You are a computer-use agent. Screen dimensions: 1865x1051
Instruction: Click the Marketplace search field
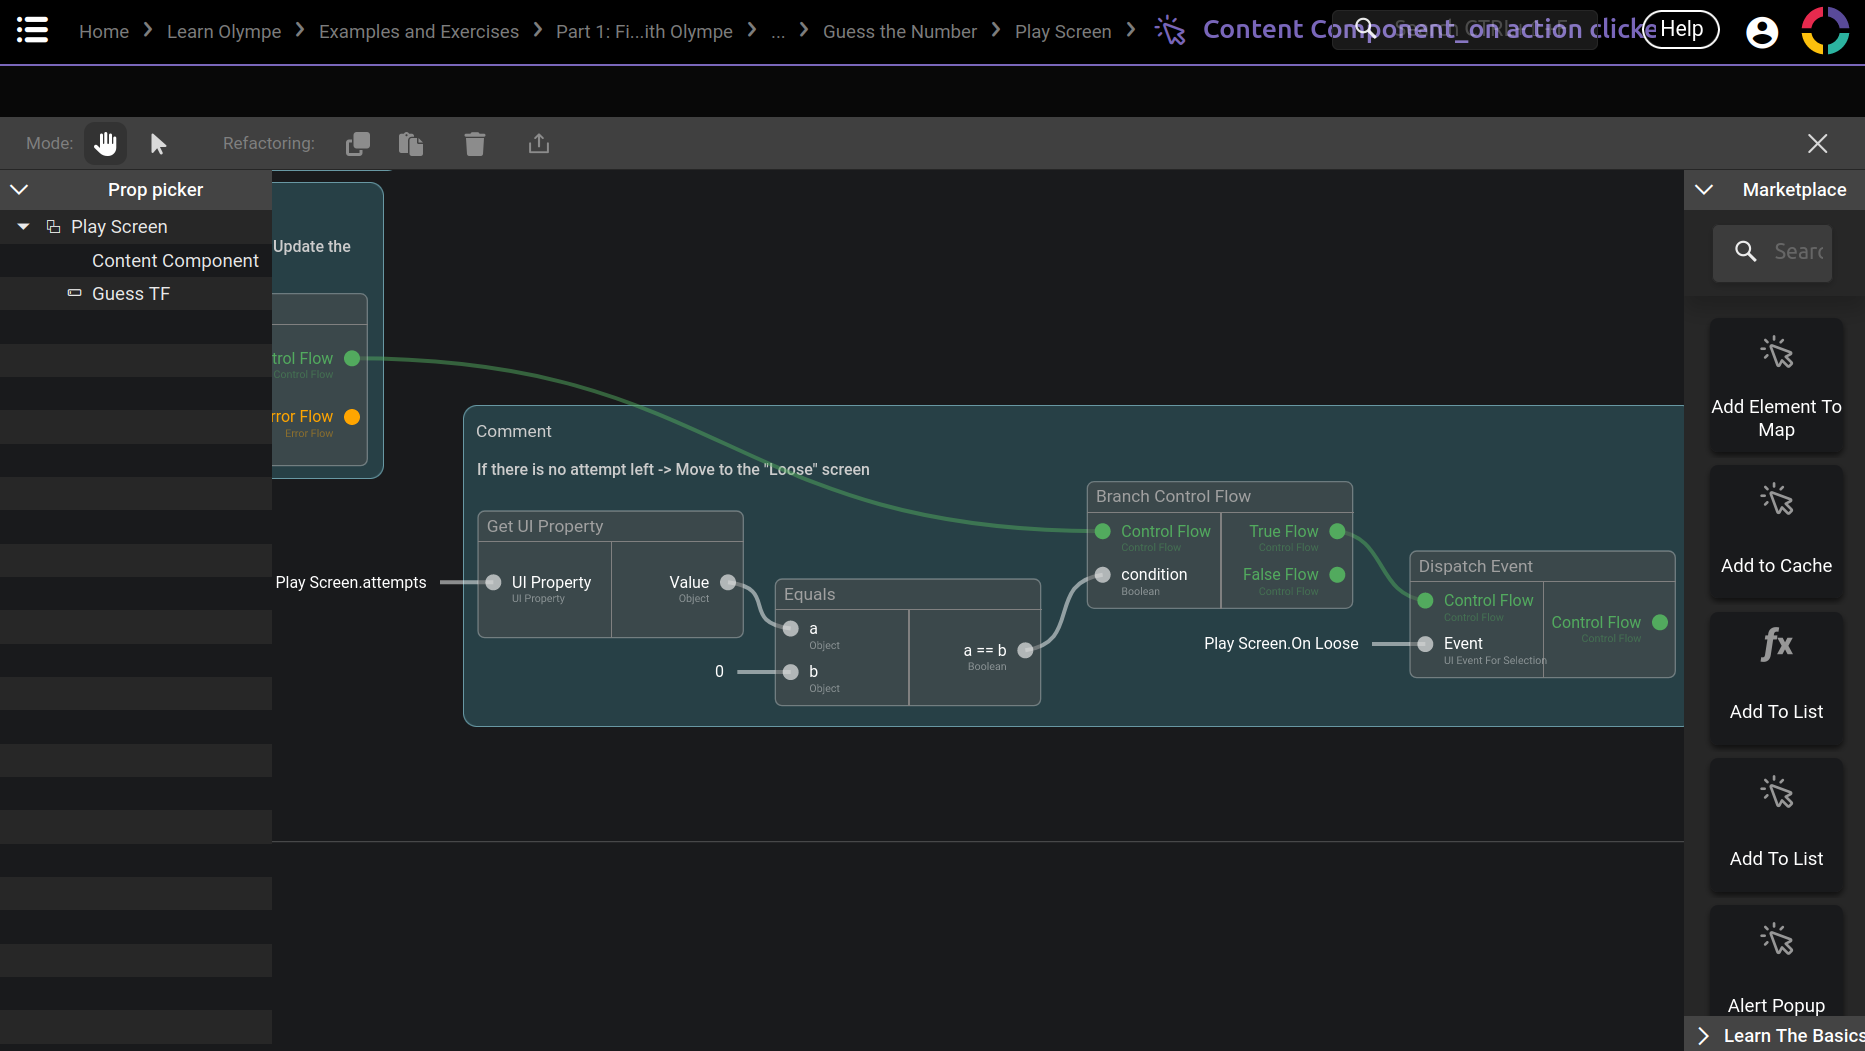(x=1796, y=252)
